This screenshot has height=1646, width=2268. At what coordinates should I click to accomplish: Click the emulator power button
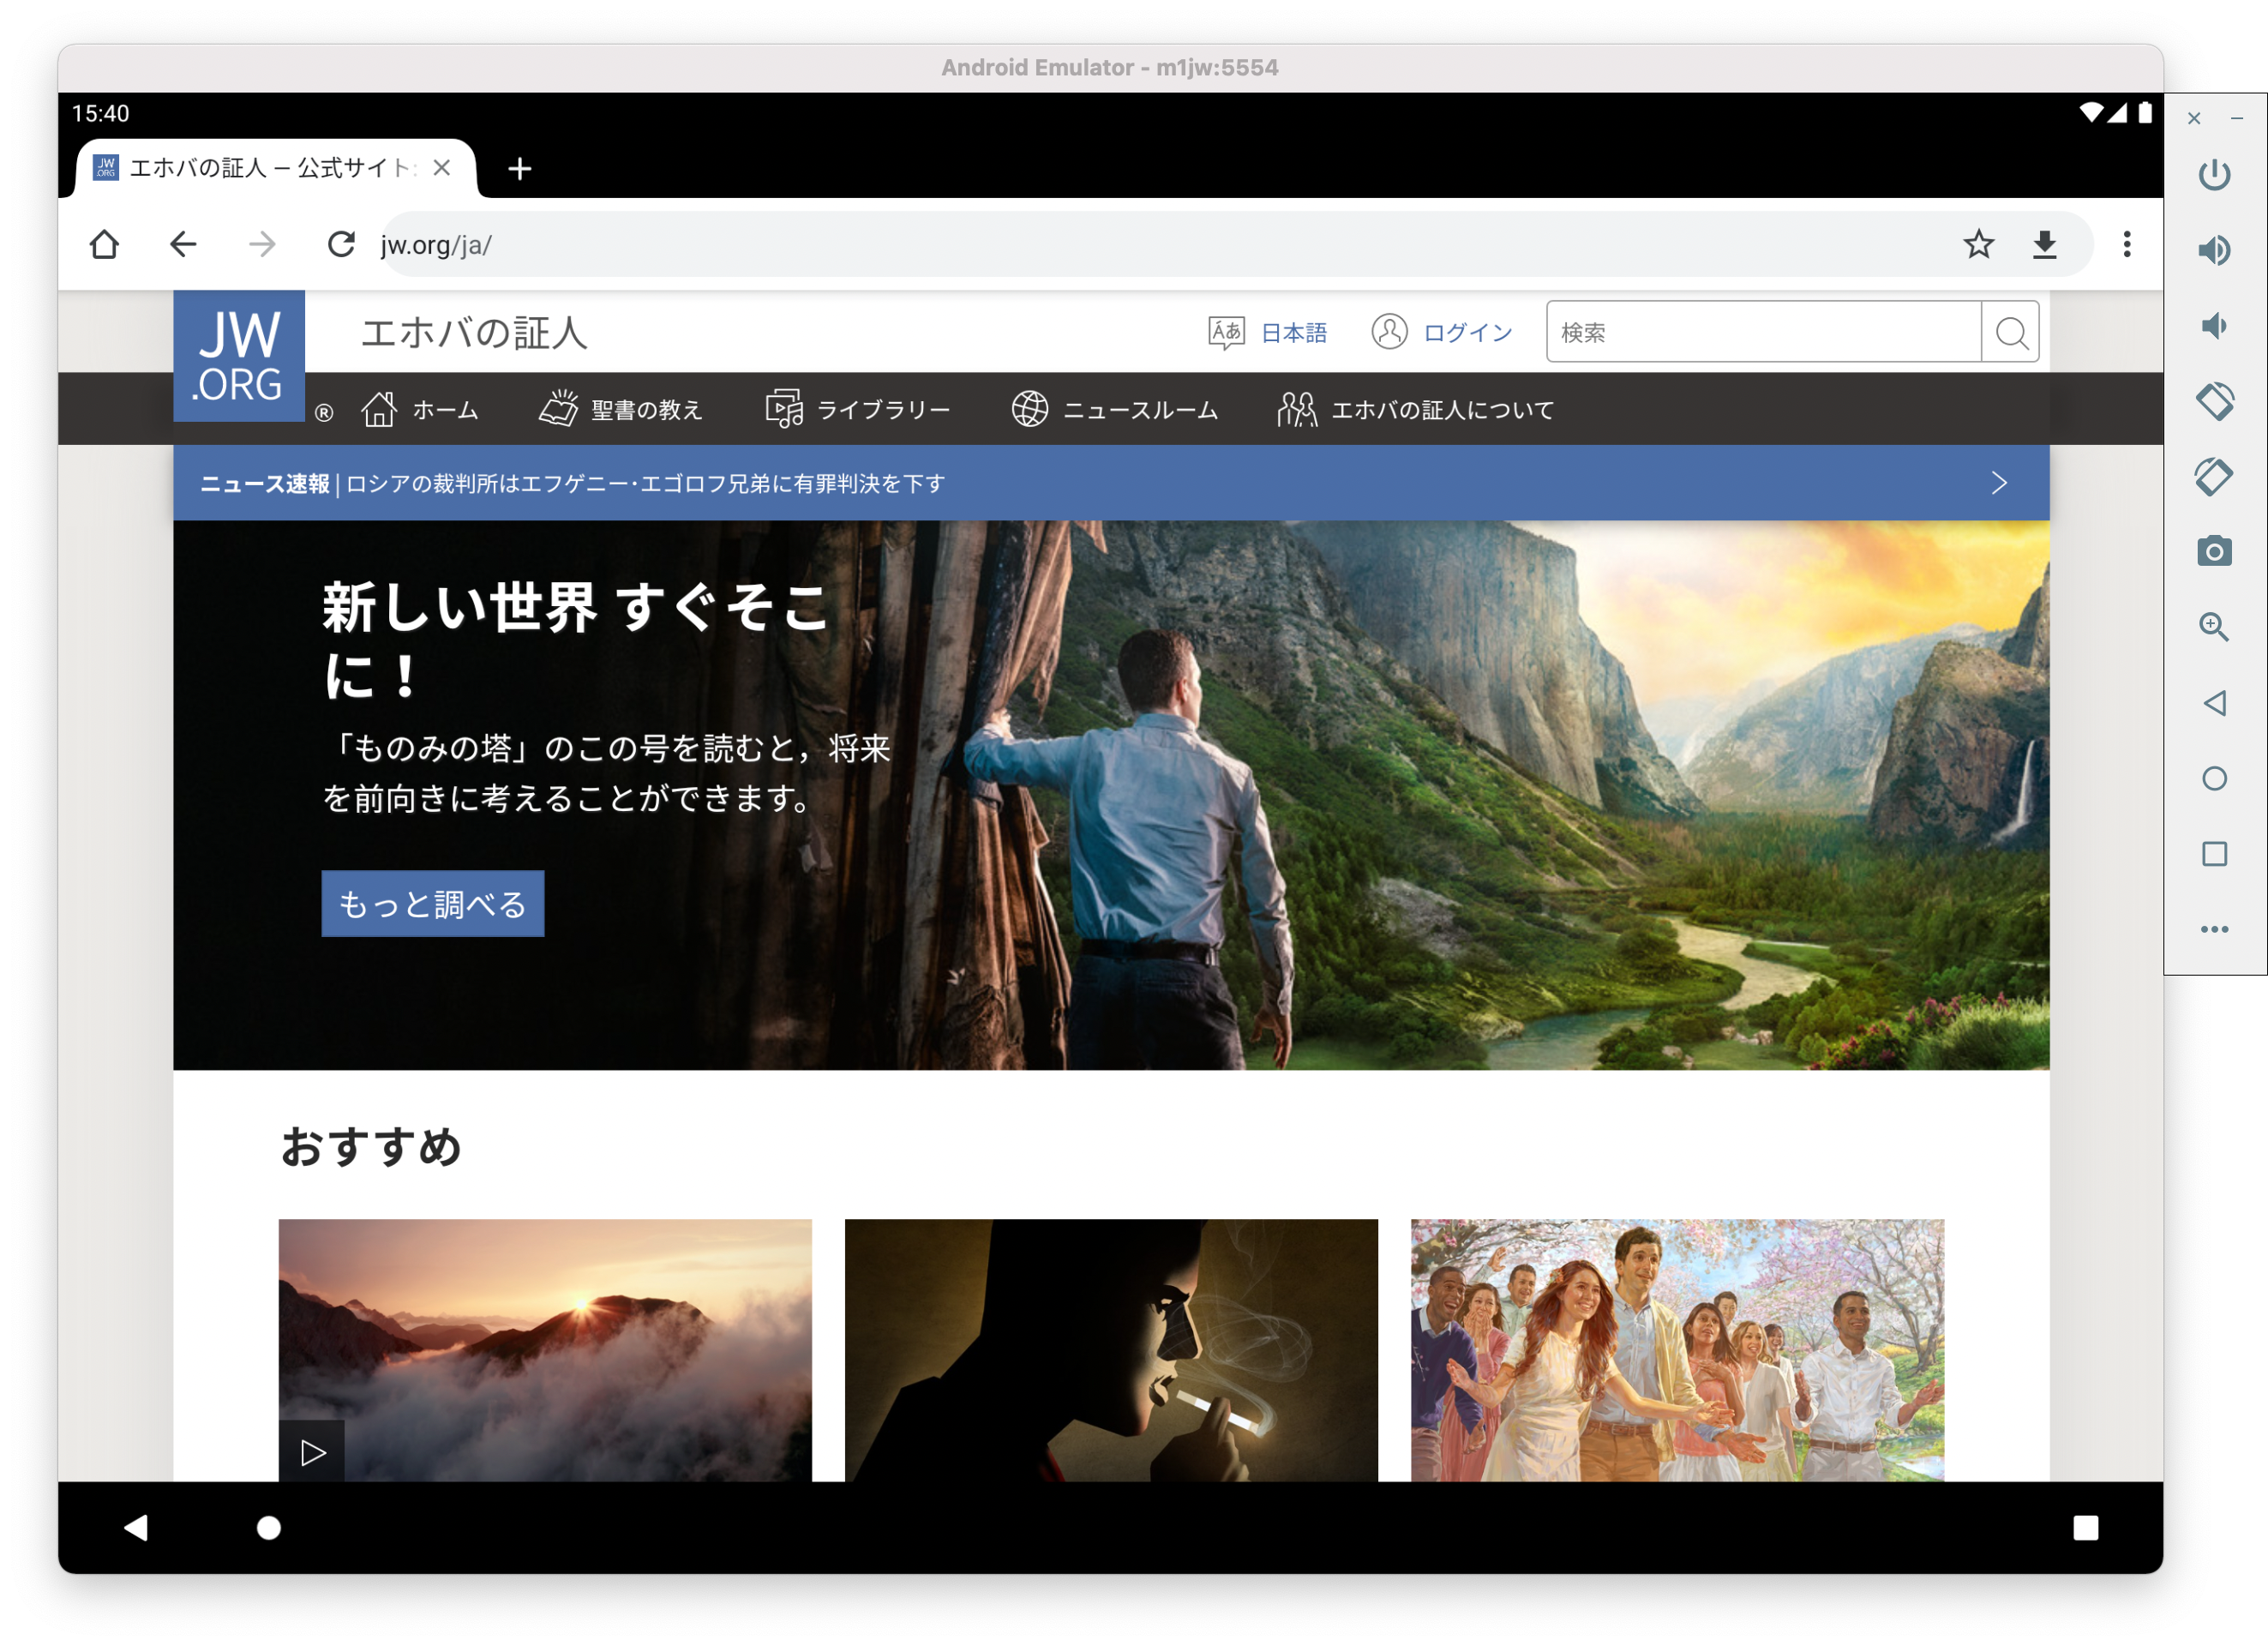[2214, 175]
